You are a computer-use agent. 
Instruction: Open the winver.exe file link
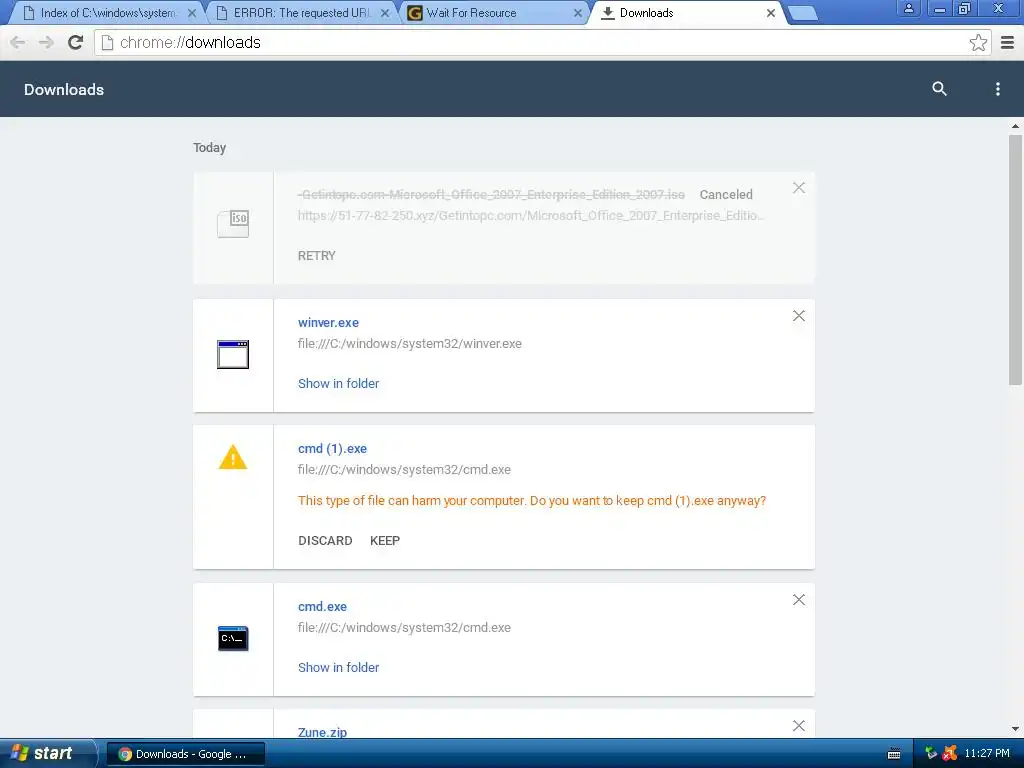[x=328, y=323]
